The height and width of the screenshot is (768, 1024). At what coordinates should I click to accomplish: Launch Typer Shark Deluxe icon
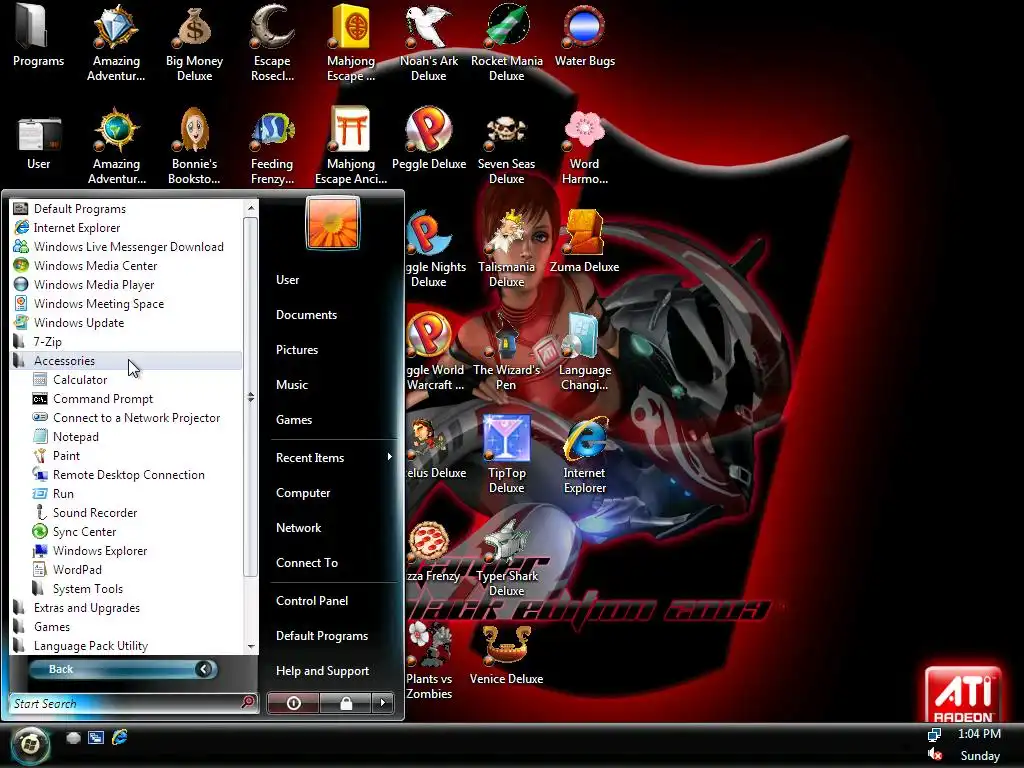(x=506, y=558)
